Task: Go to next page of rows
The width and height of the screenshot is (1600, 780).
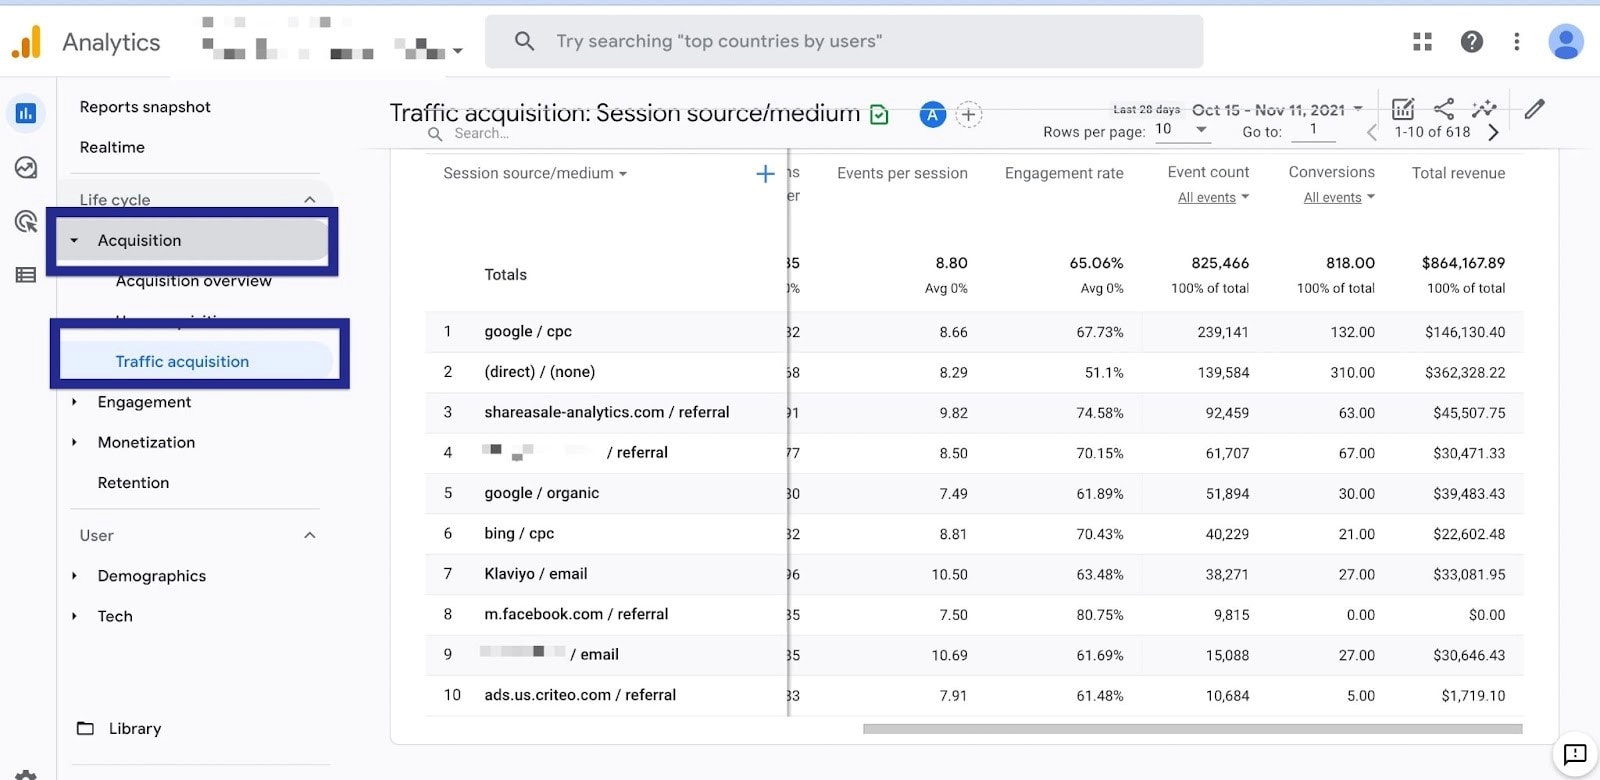Action: [1493, 133]
